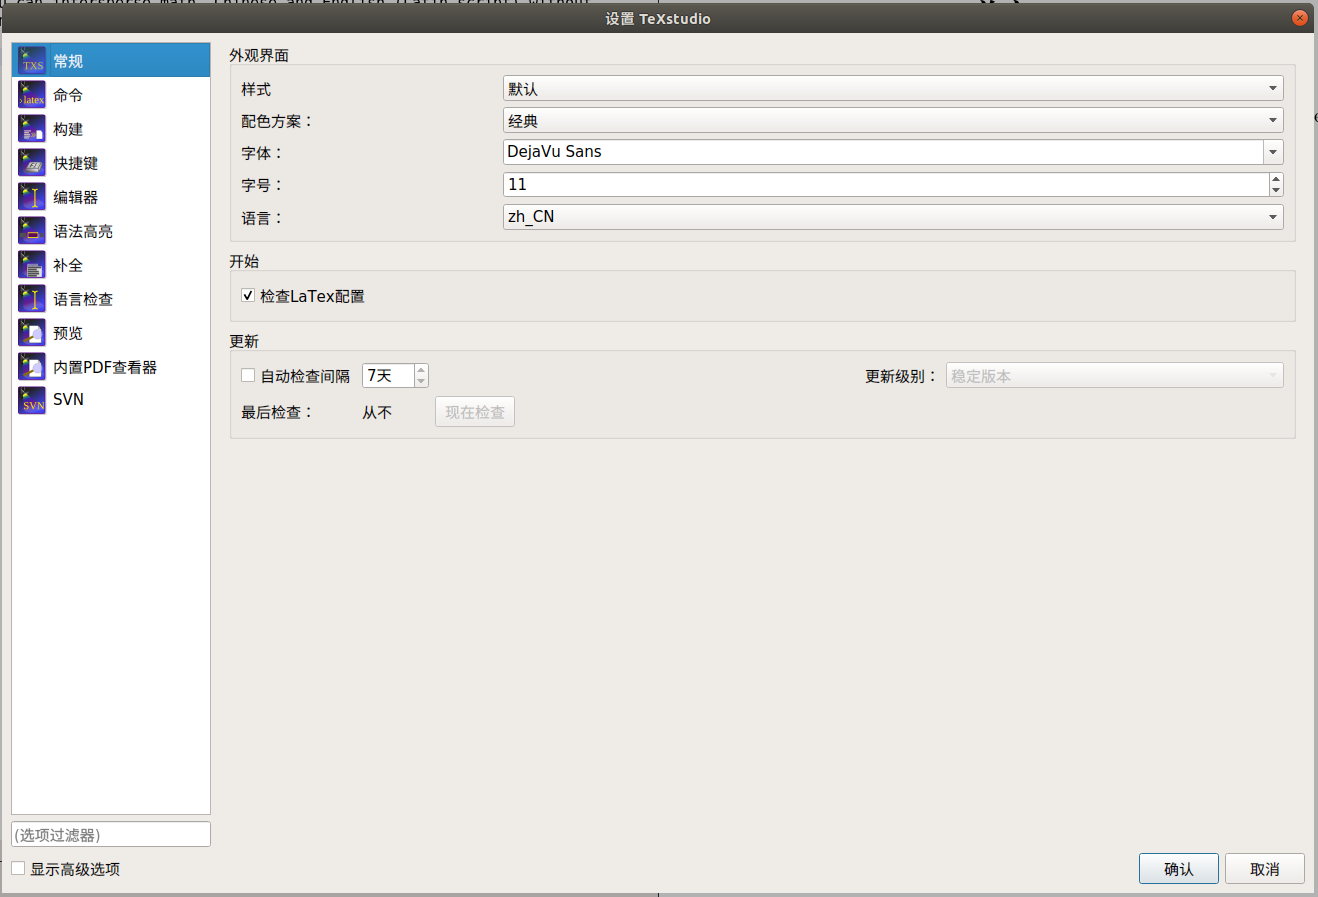Open the 样式 dropdown showing 默认
This screenshot has height=897, width=1318.
[893, 89]
